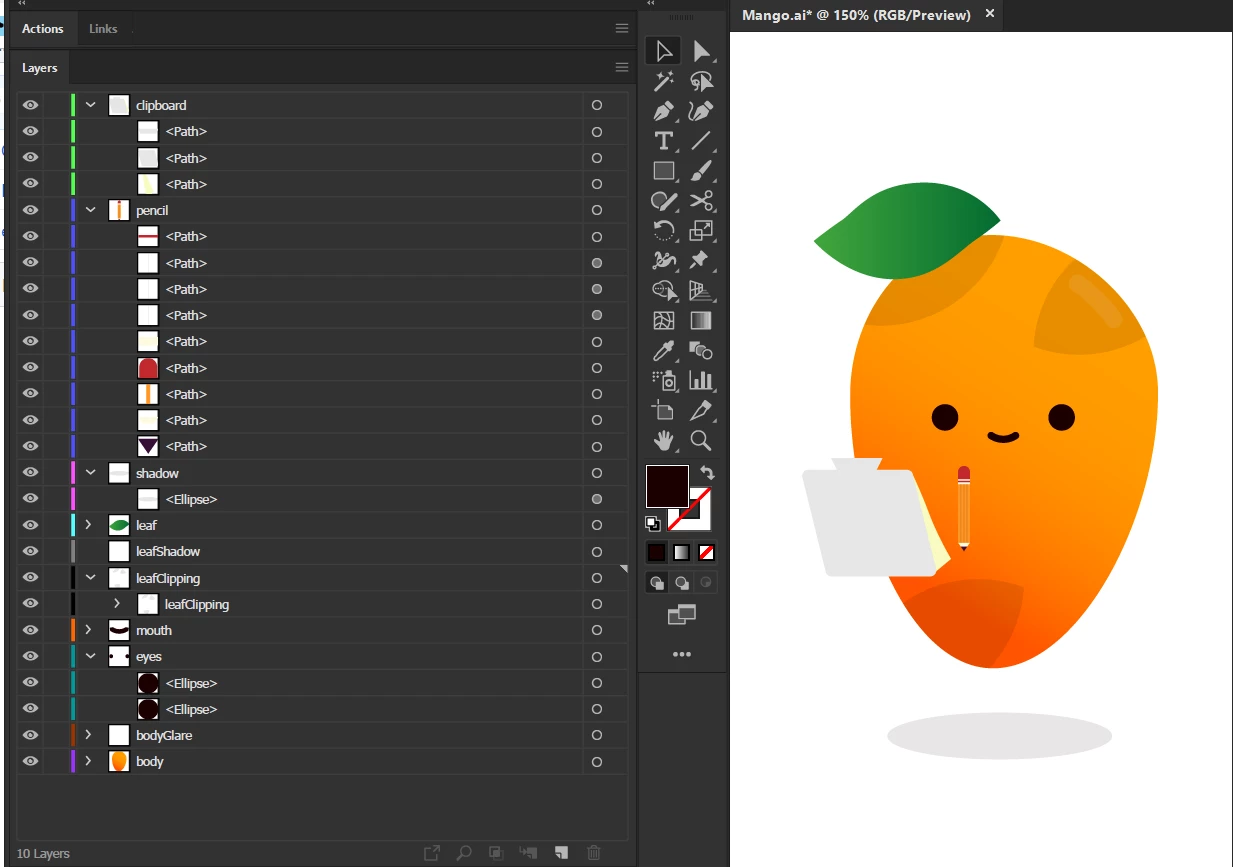Viewport: 1233px width, 867px height.
Task: Click the Direct Selection tool
Action: click(x=700, y=51)
